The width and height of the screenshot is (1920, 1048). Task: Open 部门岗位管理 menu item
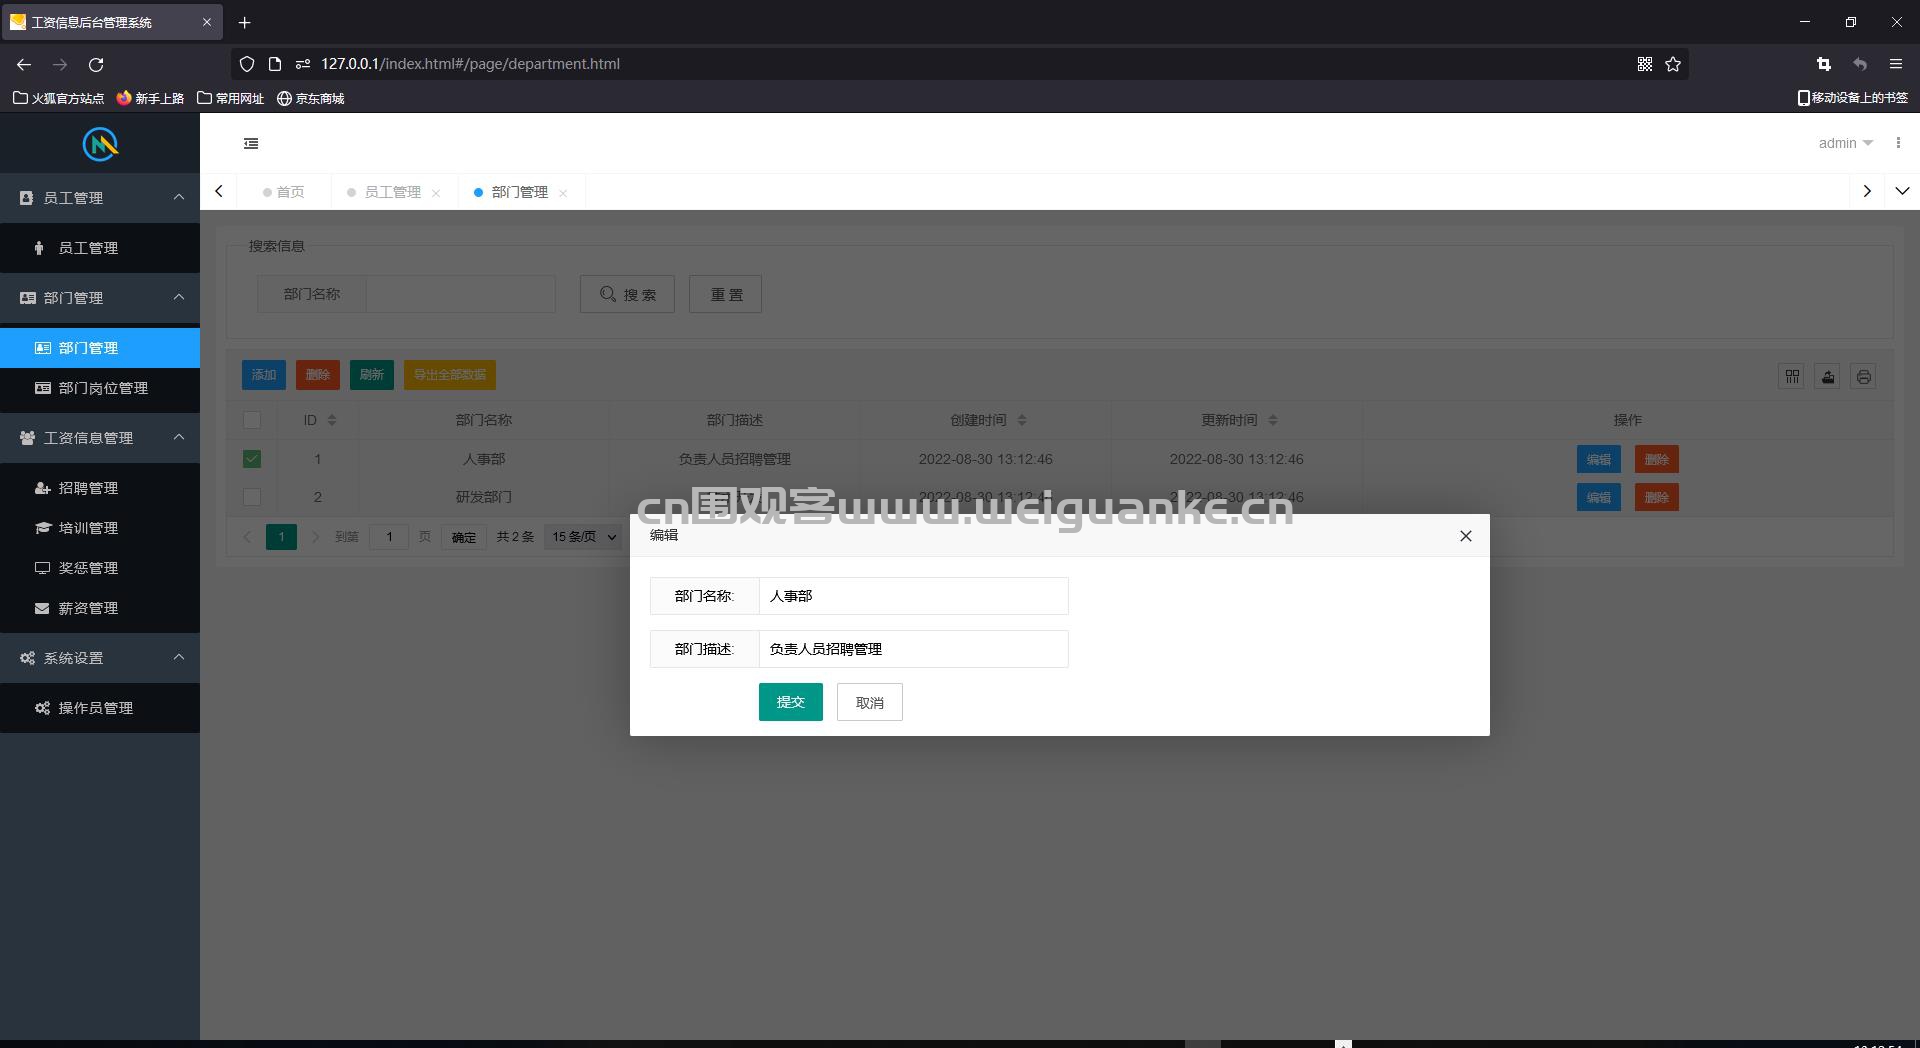[100, 388]
